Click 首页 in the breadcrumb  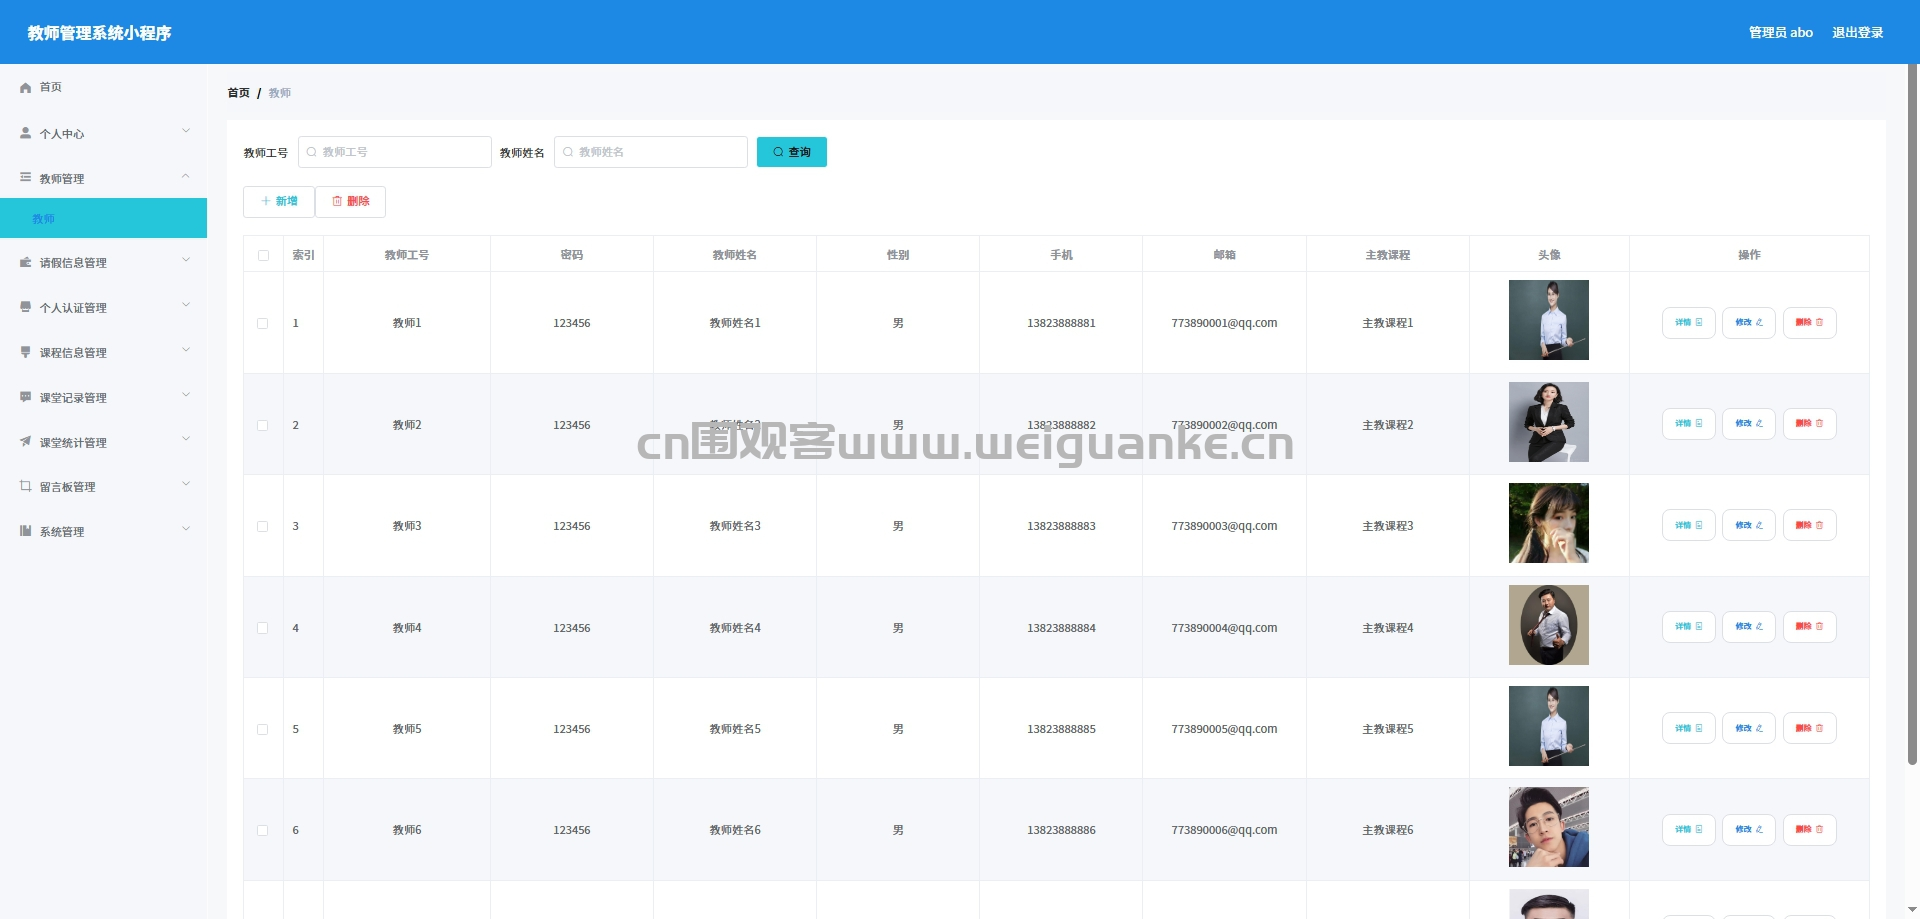click(x=238, y=93)
